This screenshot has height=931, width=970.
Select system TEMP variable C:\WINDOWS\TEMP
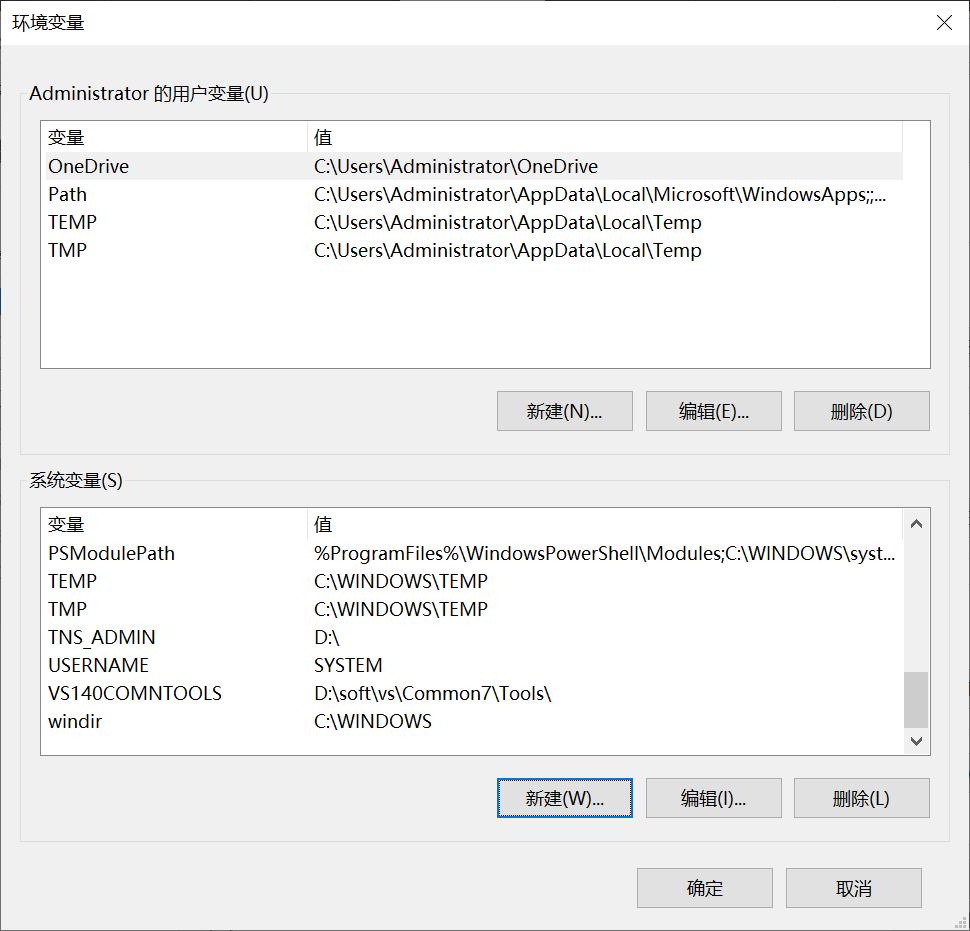[x=474, y=581]
